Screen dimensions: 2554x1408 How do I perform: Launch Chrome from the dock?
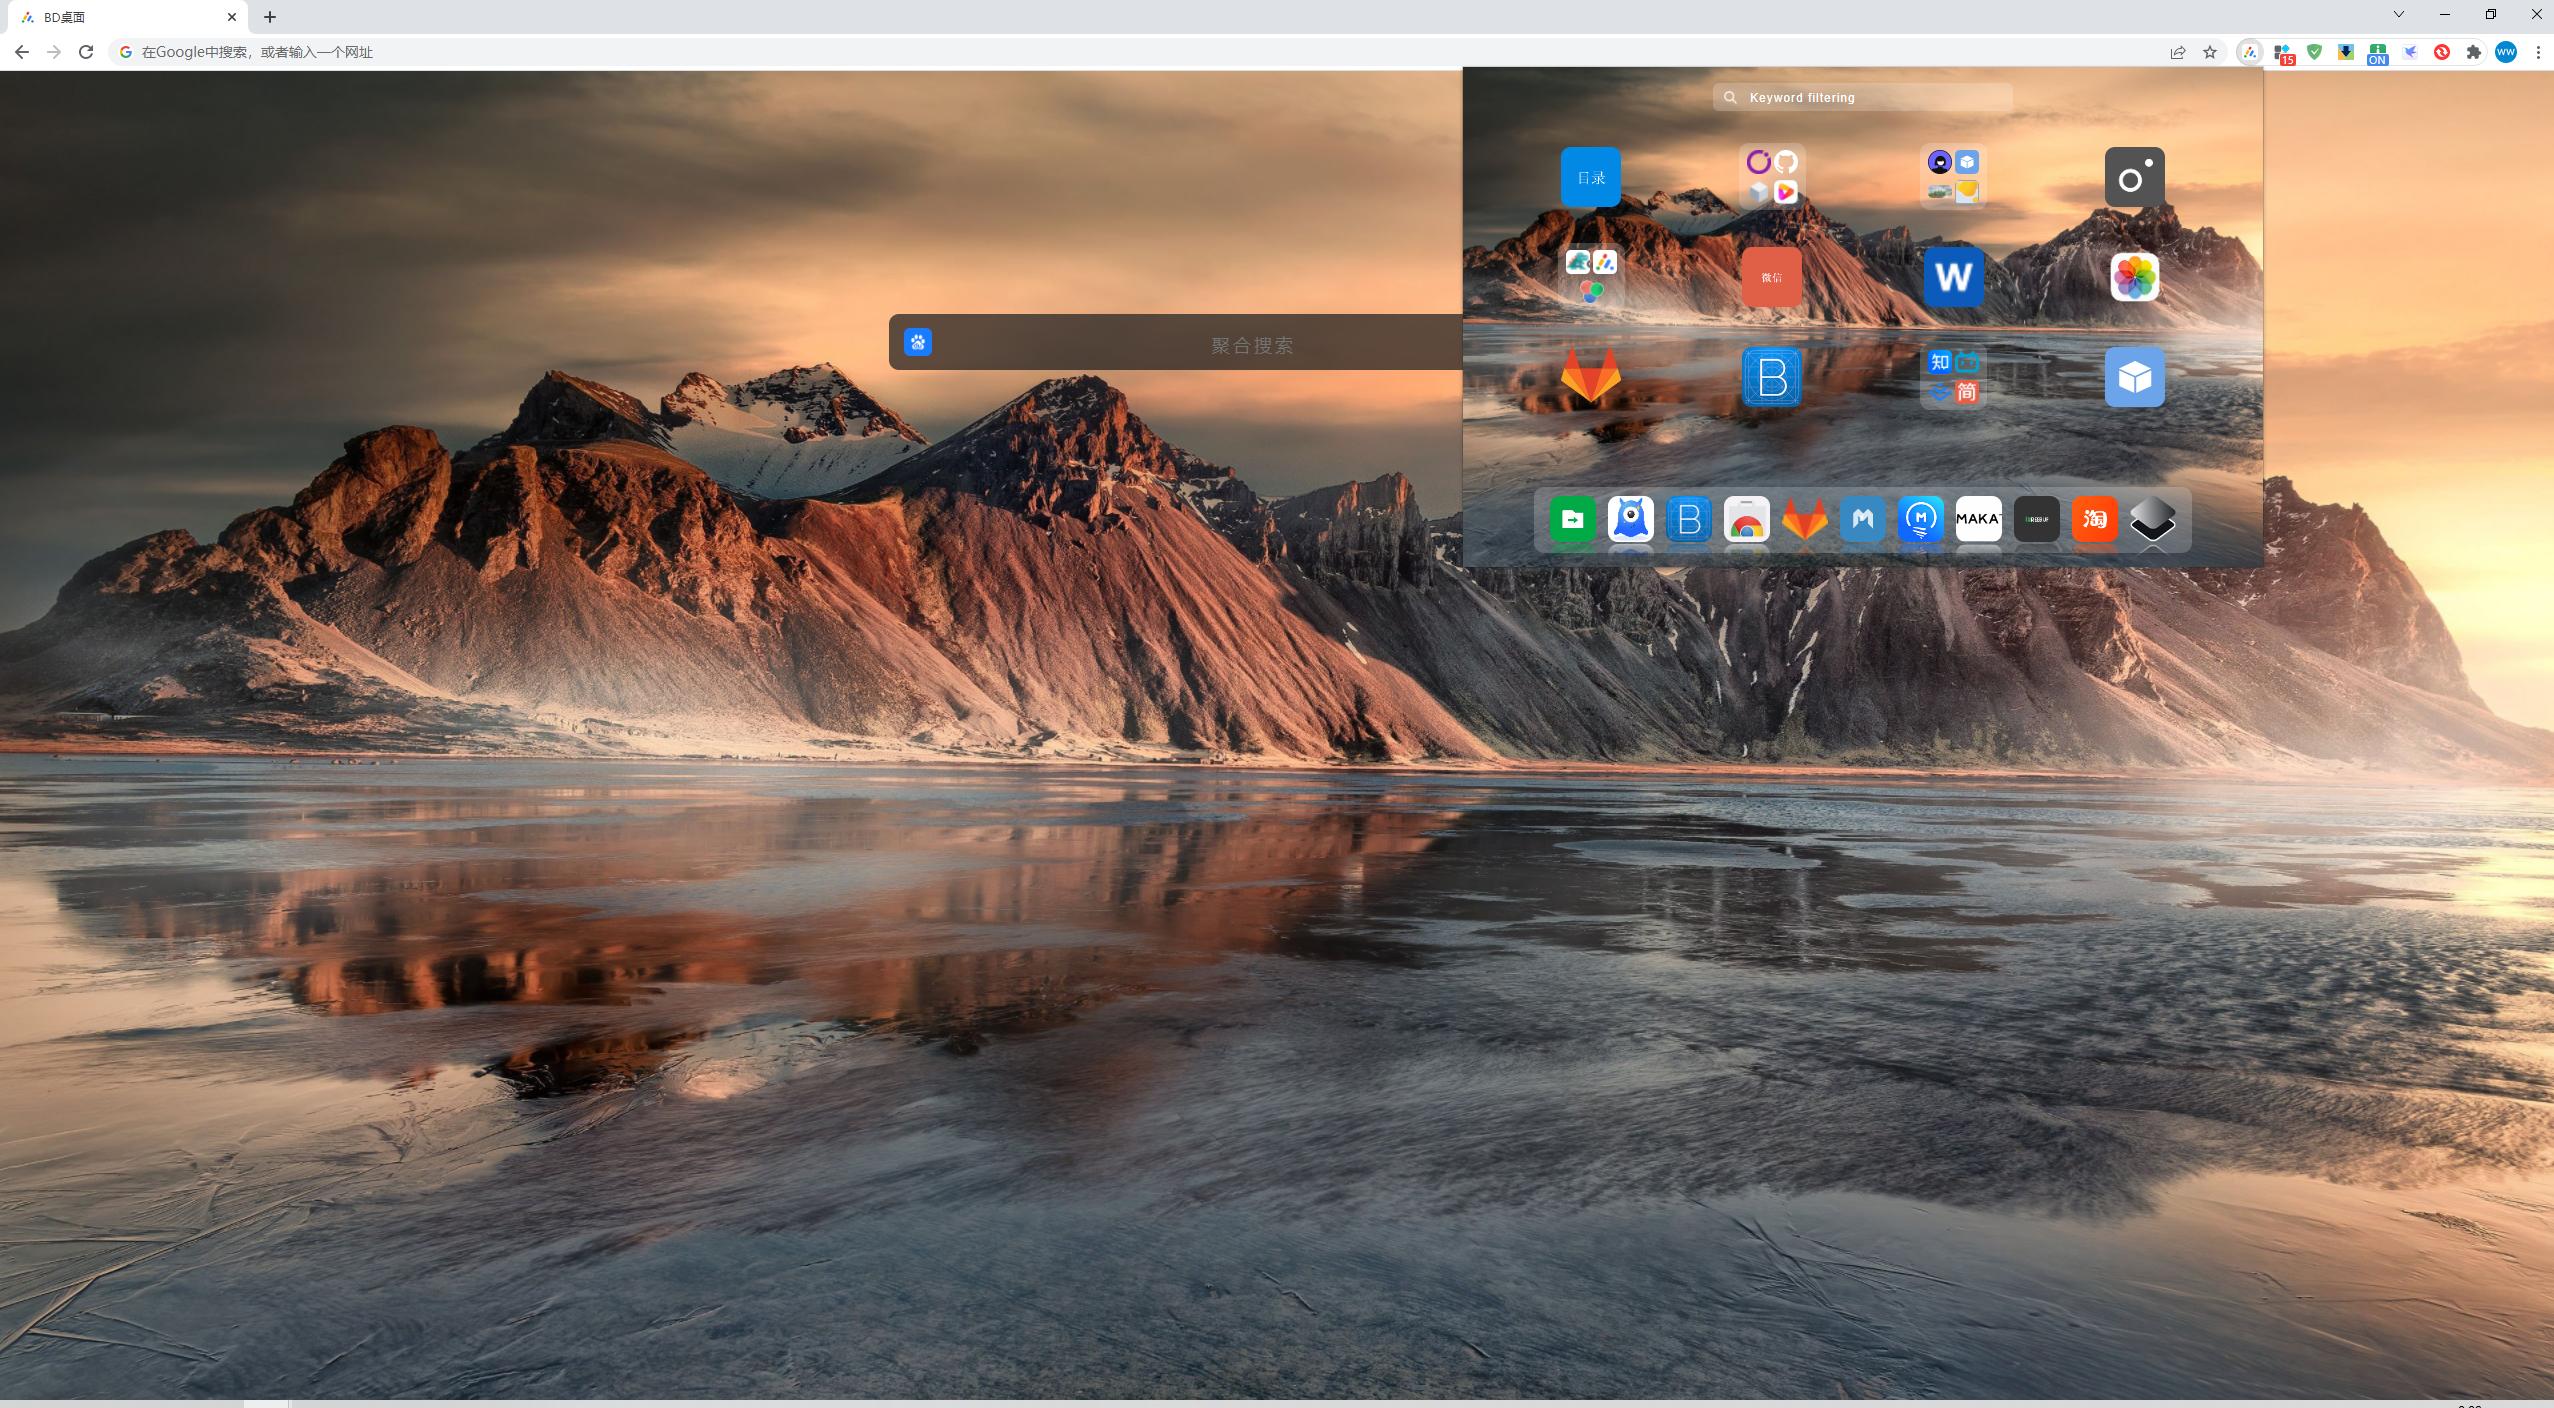click(x=1746, y=519)
